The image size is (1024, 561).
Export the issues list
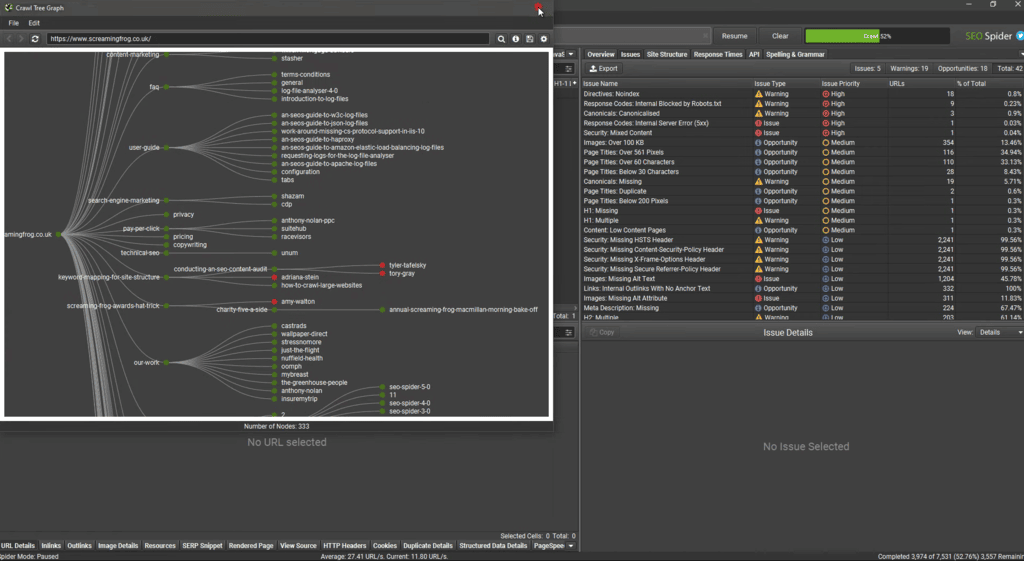pyautogui.click(x=603, y=69)
